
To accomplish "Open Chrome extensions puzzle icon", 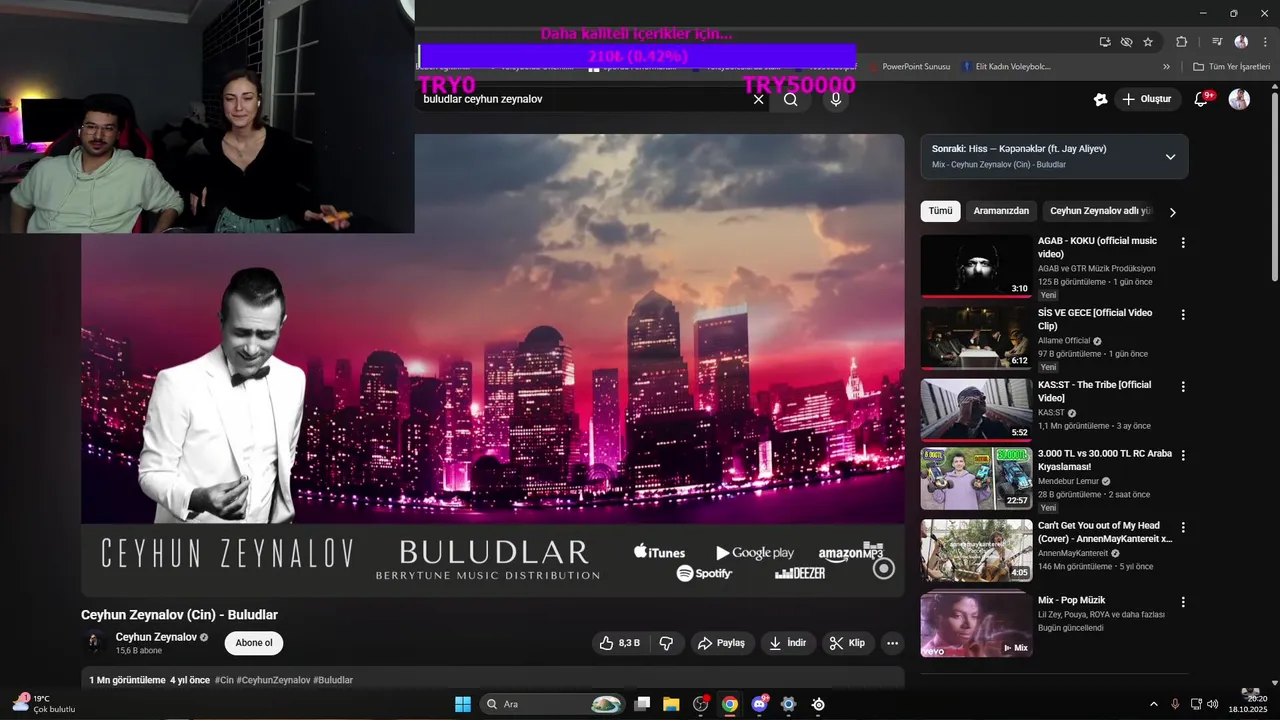I will [1181, 42].
